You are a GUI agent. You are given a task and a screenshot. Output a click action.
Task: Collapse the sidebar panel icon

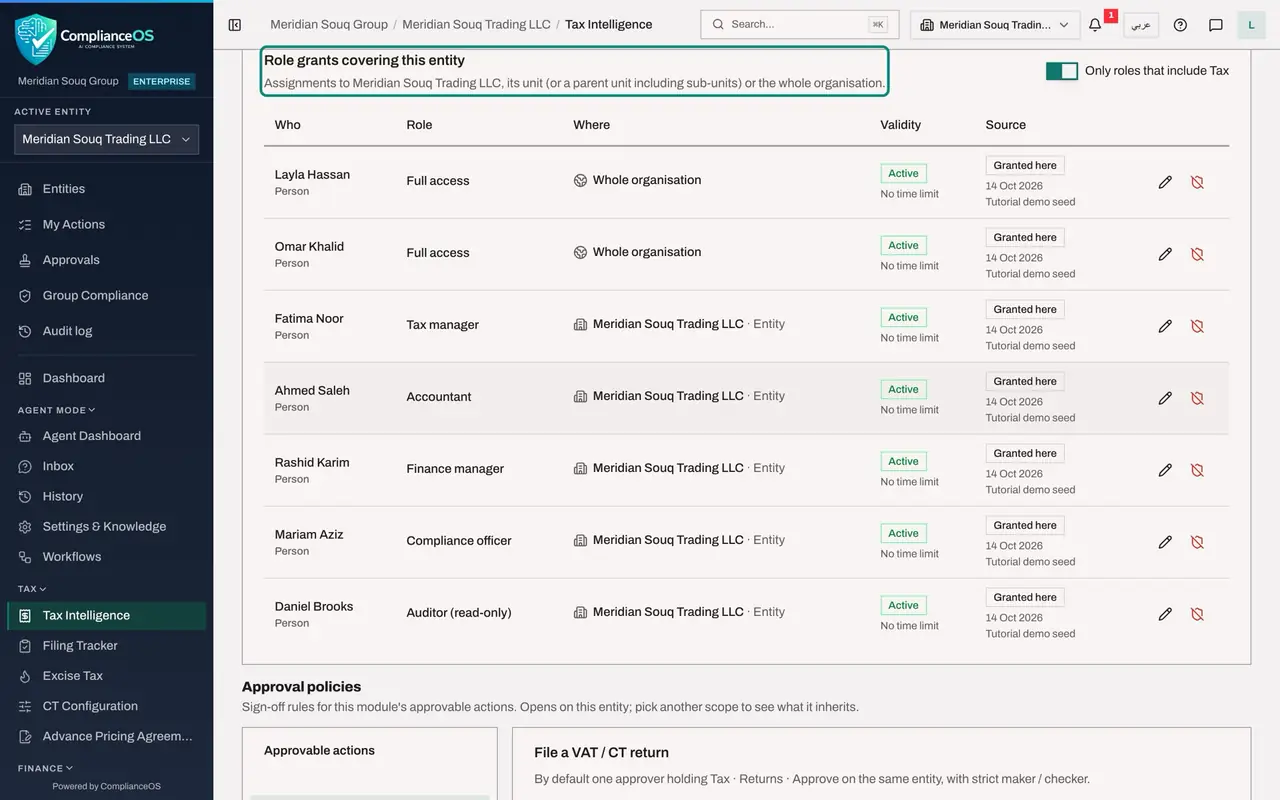[235, 25]
